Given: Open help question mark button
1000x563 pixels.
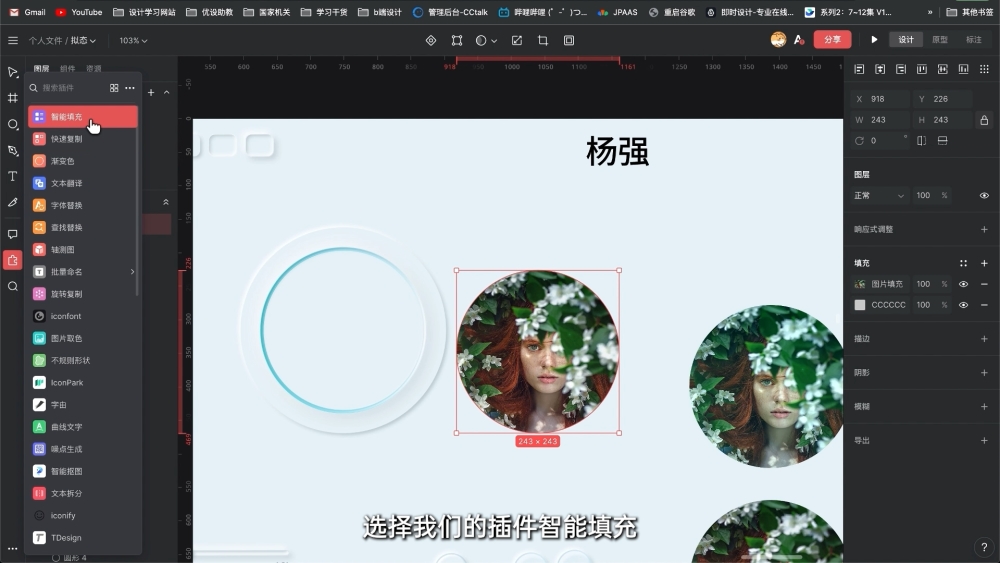Looking at the screenshot, I should tap(984, 547).
